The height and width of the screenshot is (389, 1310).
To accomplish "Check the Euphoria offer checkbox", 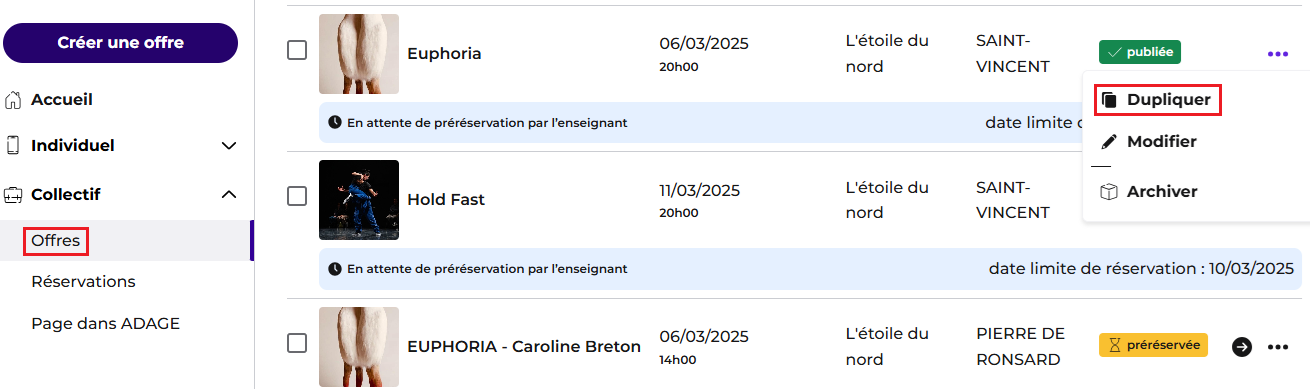I will 297,50.
